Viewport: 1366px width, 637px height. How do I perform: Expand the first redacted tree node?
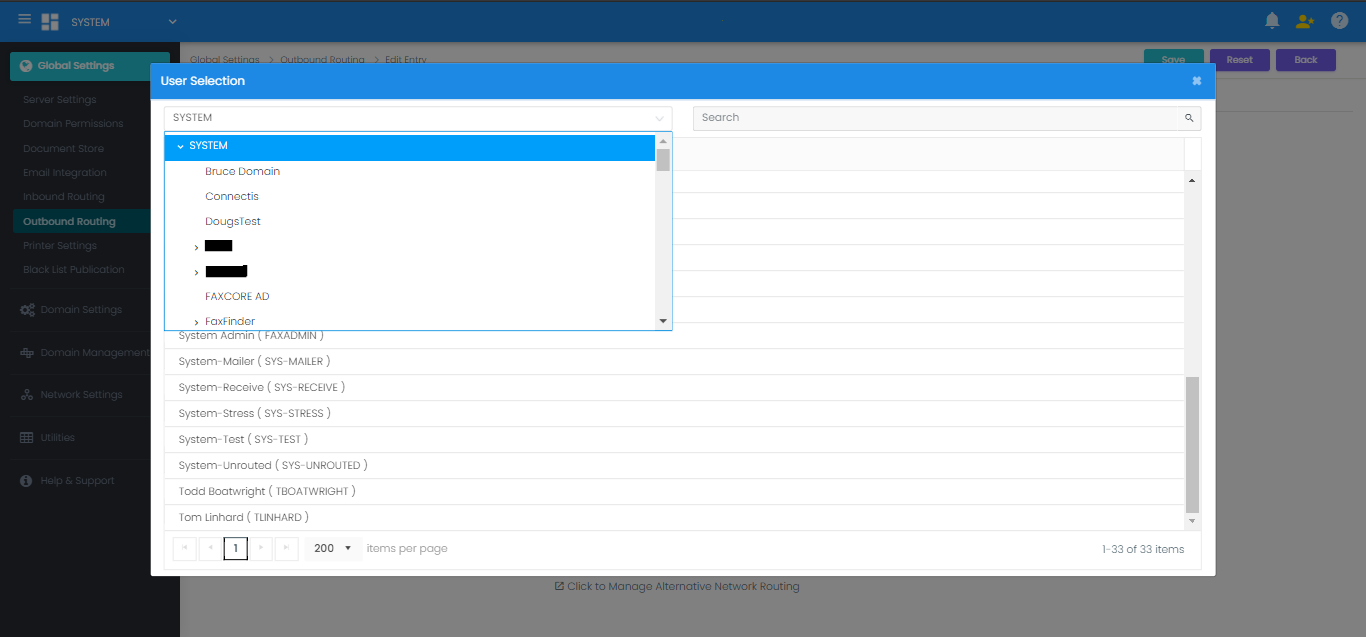(196, 247)
